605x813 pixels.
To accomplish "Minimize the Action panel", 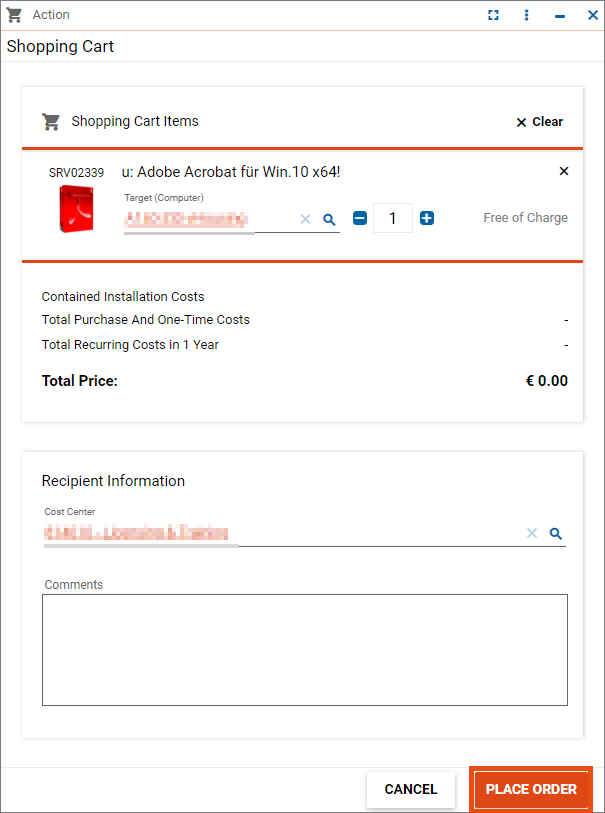I will point(559,16).
